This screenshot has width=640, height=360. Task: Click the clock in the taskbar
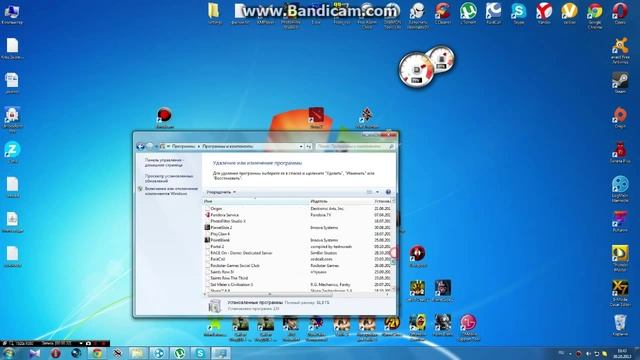click(622, 353)
